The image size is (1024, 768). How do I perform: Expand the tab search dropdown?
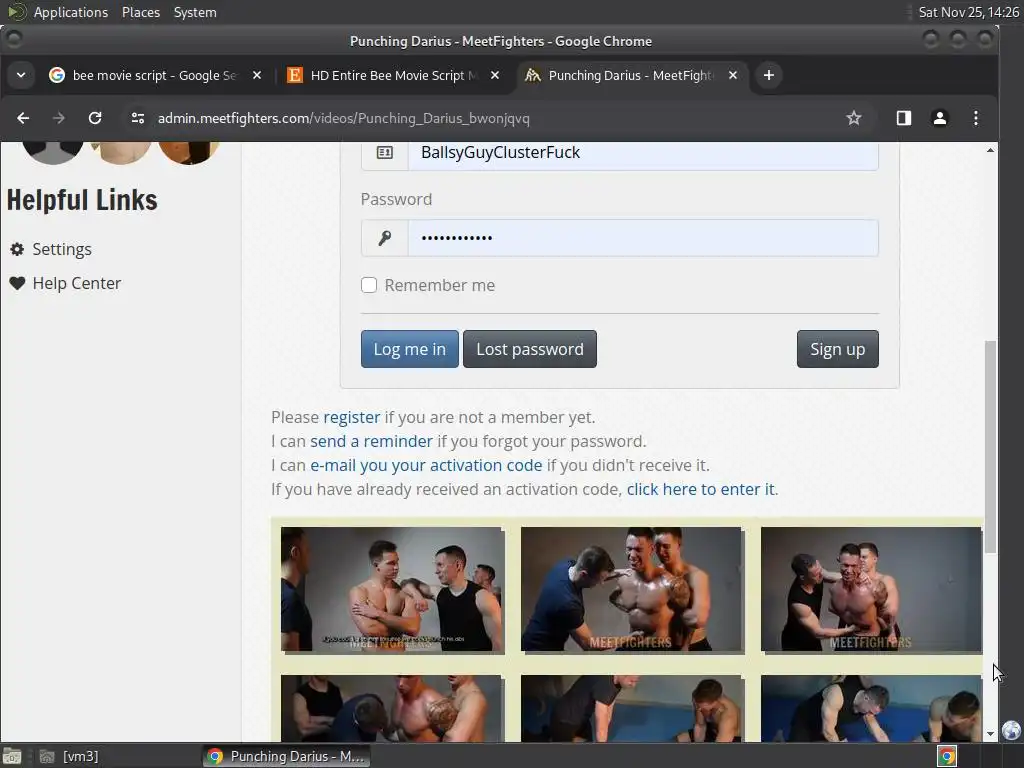(21, 76)
